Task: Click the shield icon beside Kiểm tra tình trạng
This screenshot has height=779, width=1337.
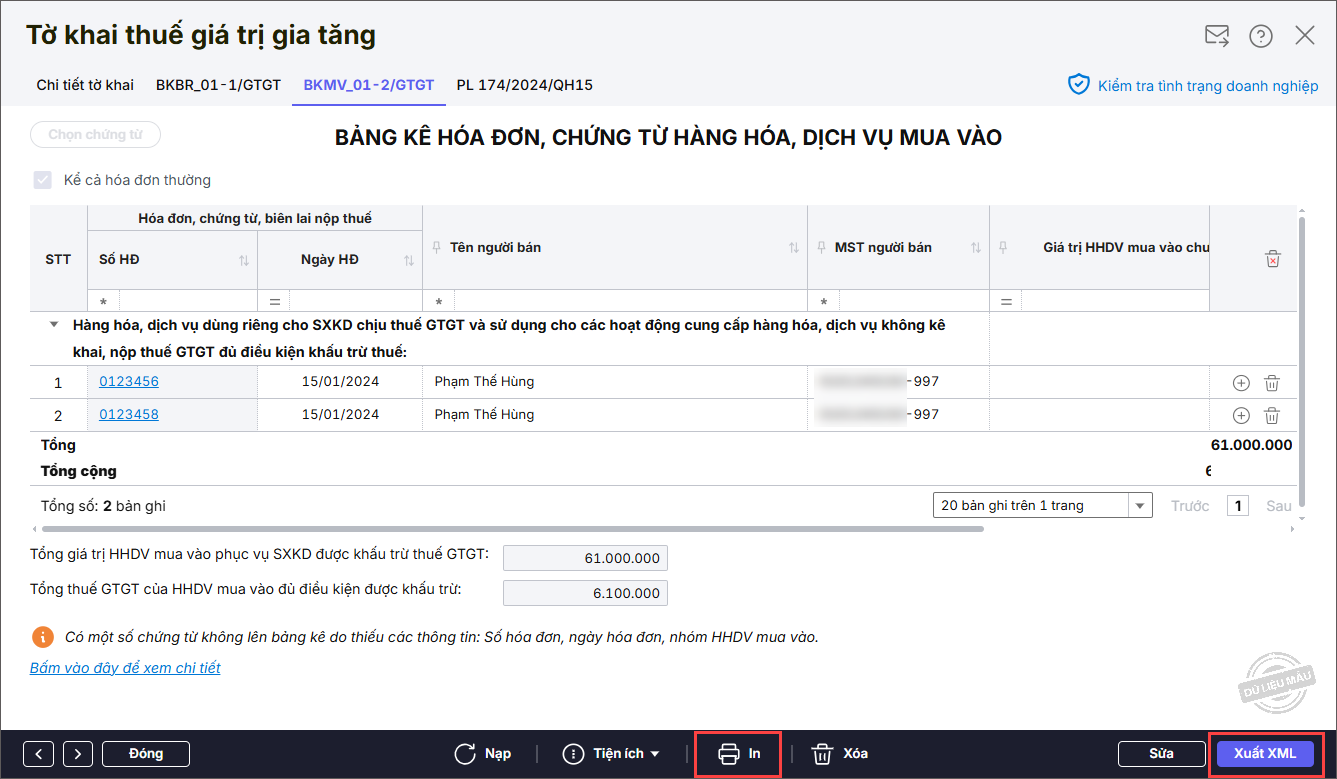Action: (x=1079, y=84)
